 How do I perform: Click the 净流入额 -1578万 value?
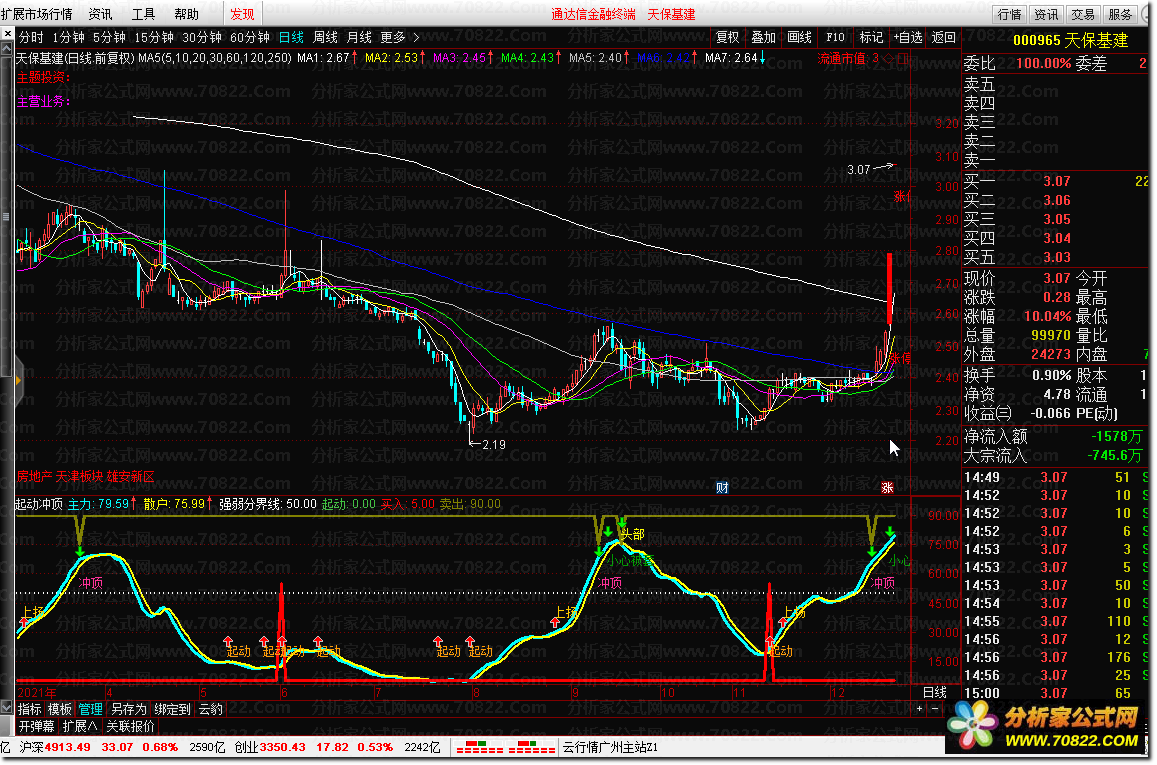[1116, 437]
